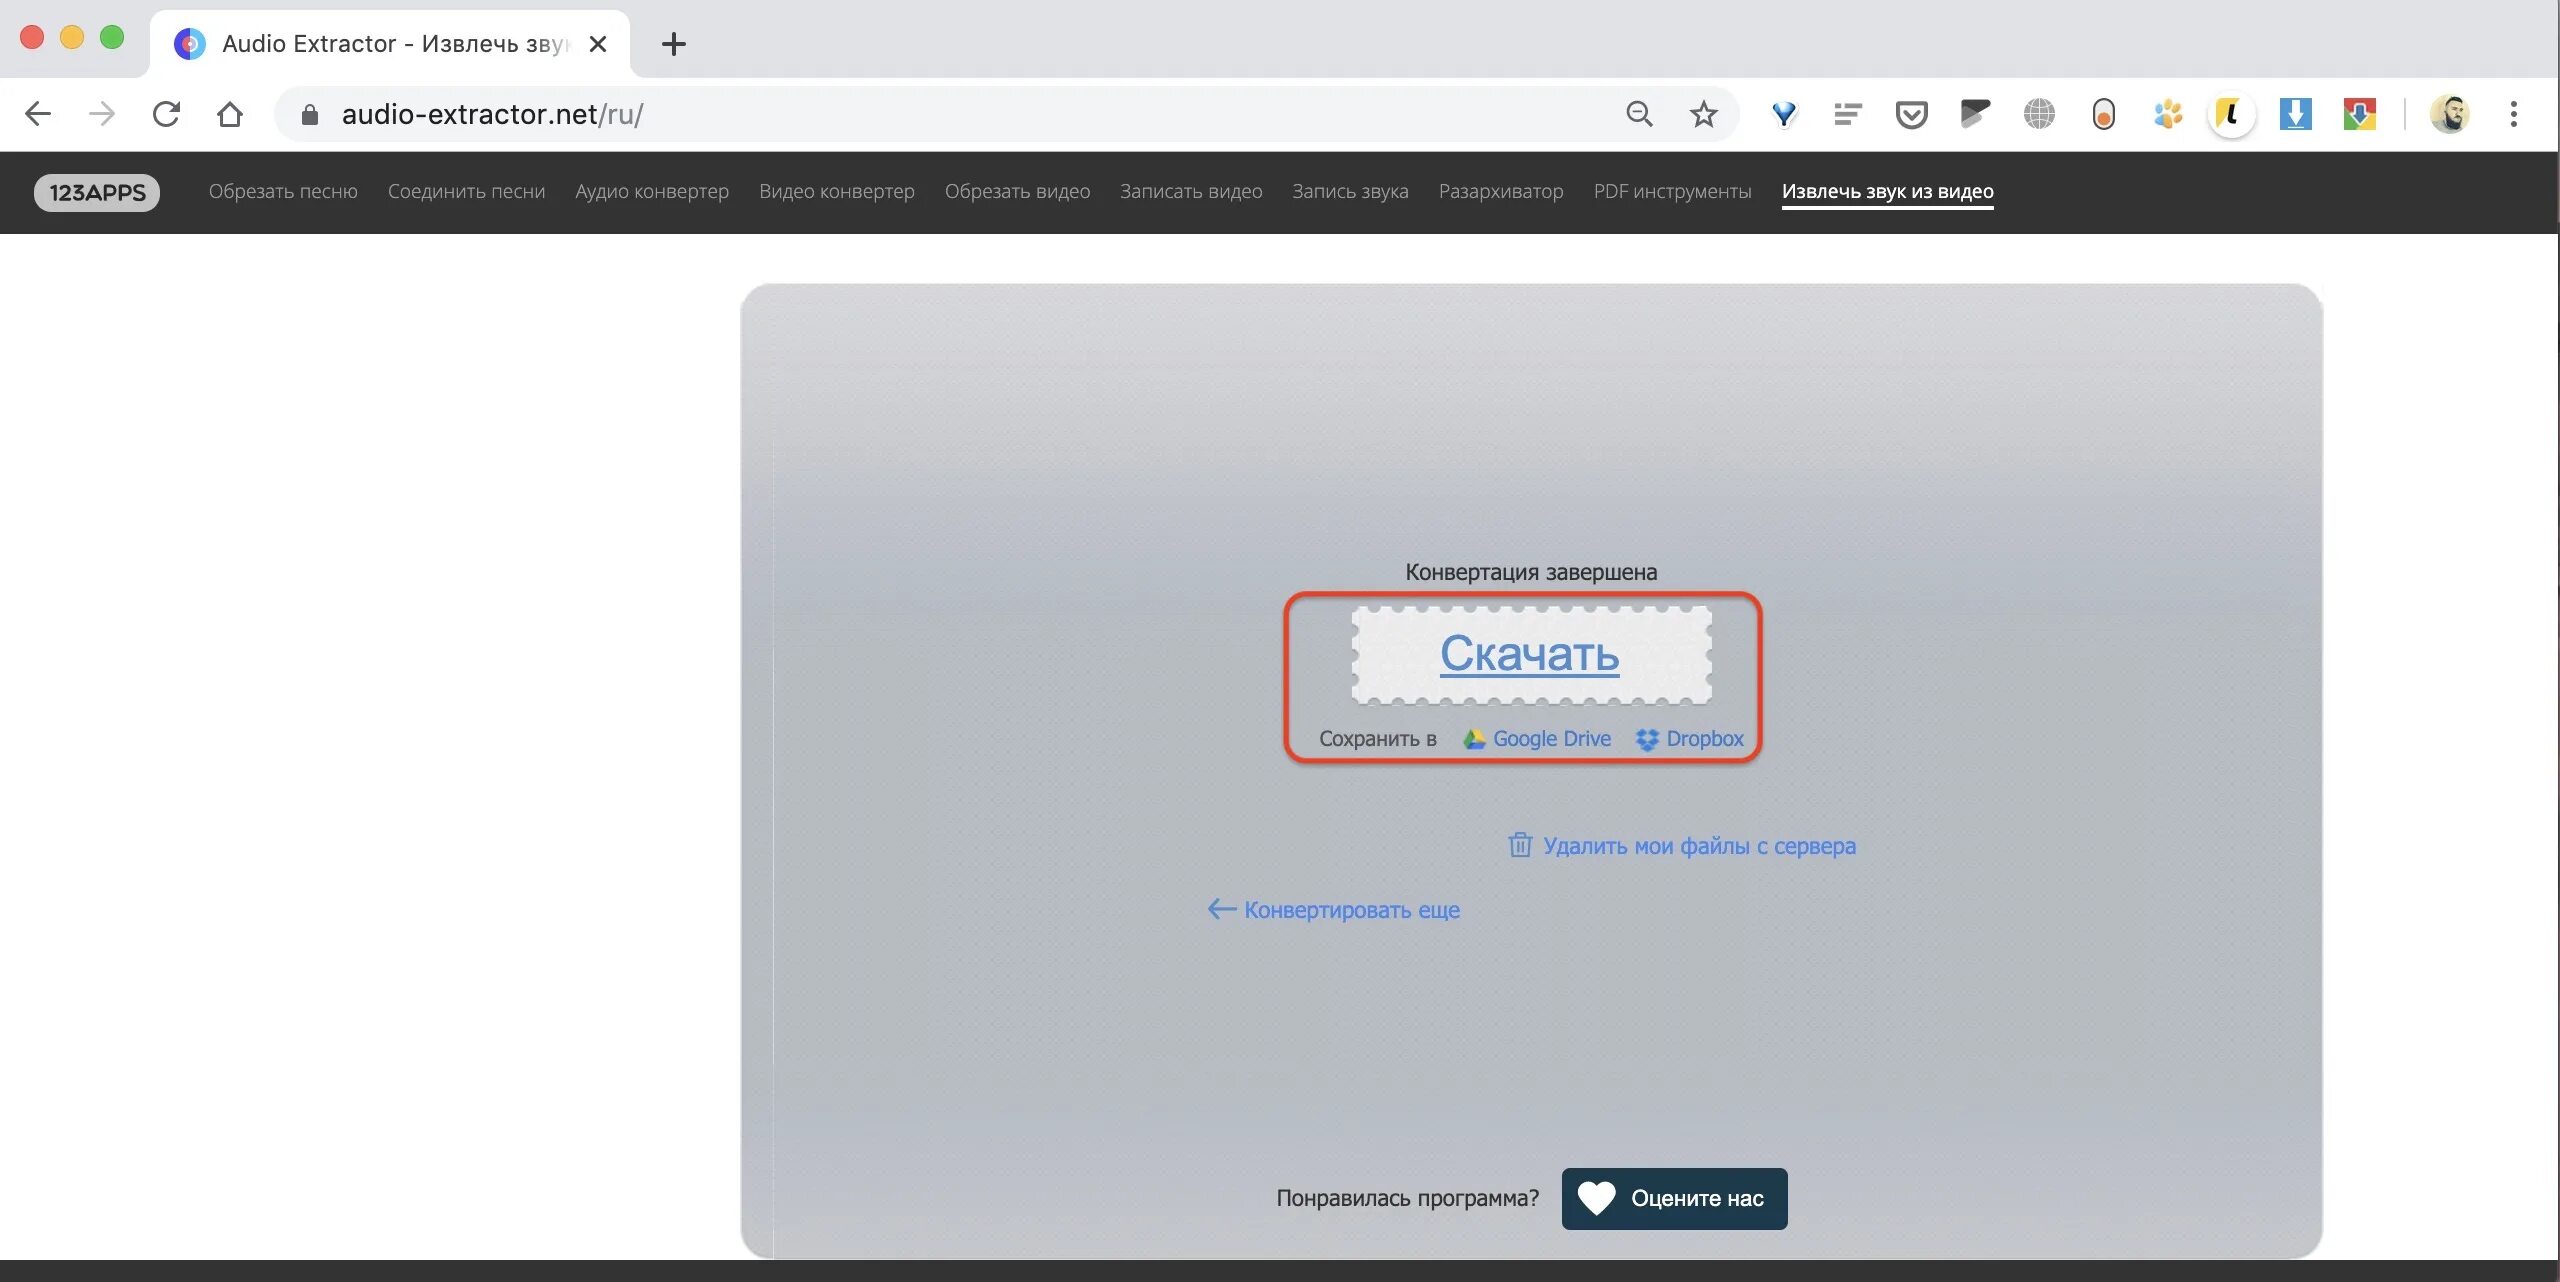This screenshot has height=1282, width=2560.
Task: Open the user profile avatar
Action: pos(2449,114)
